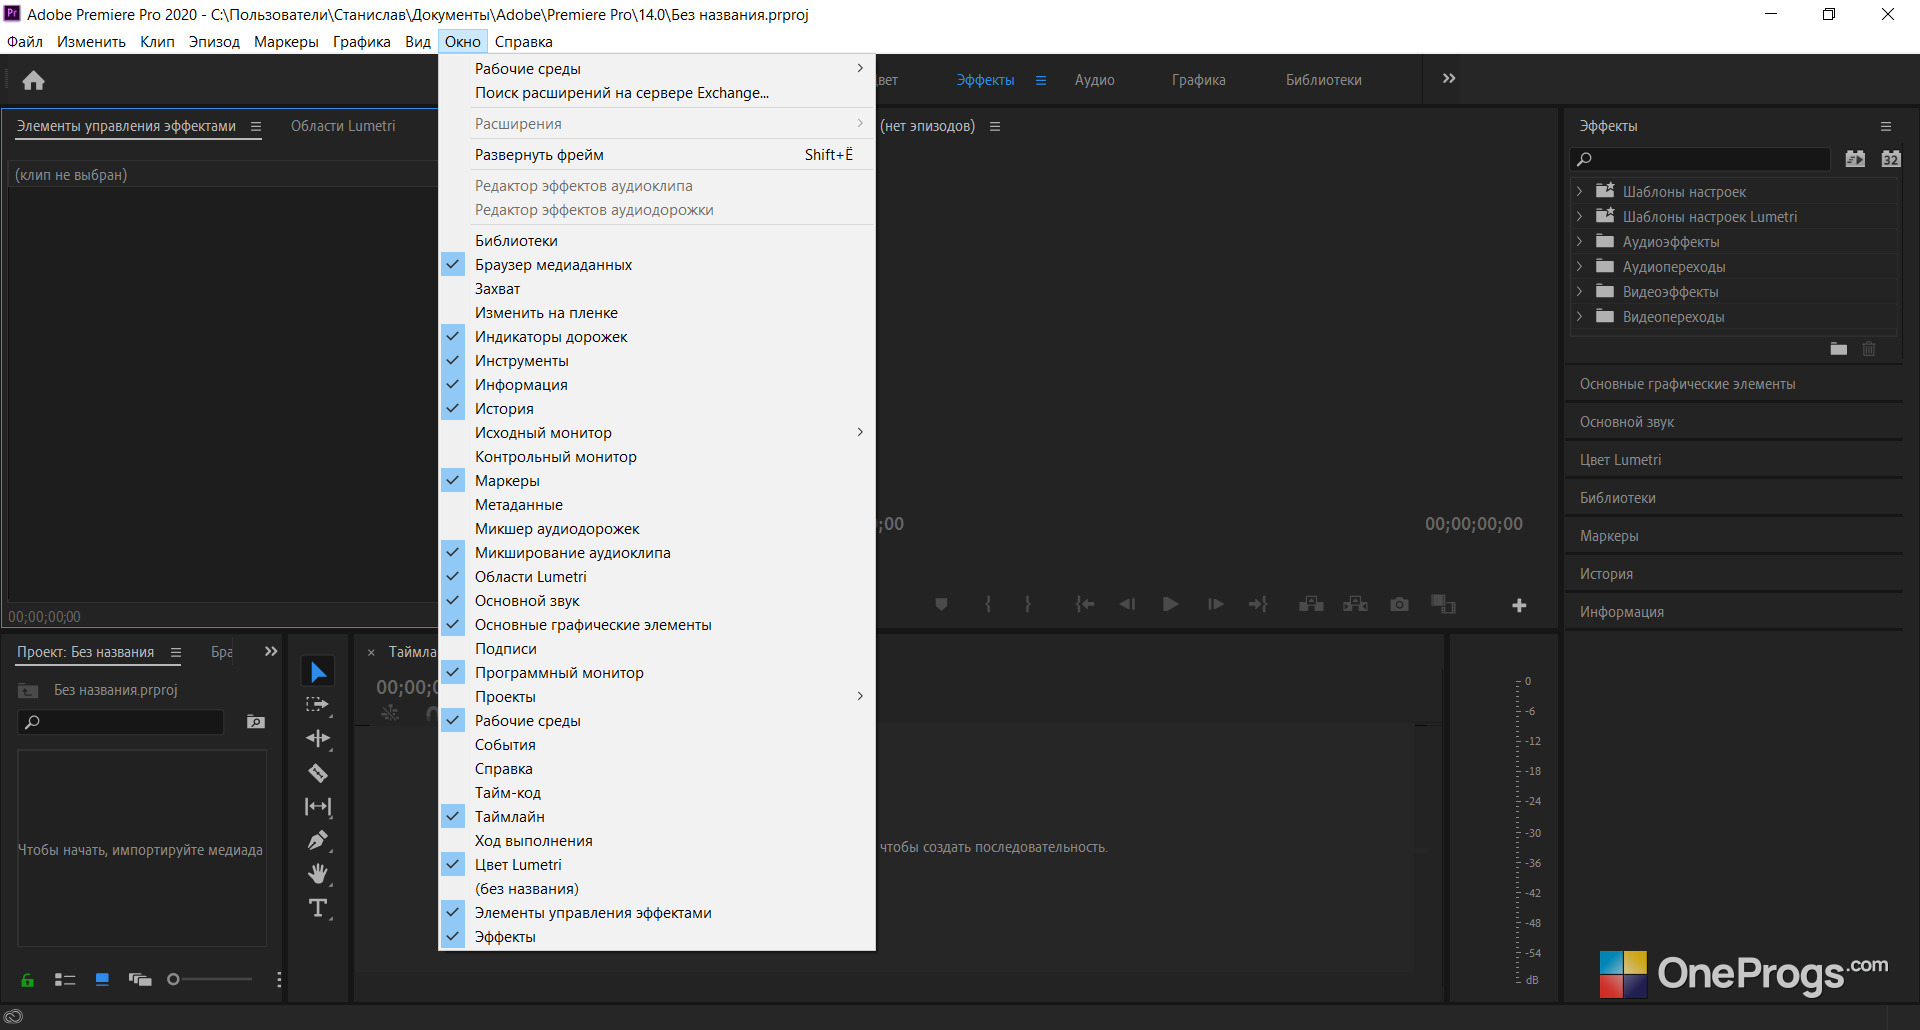Open the Файл menu
1920x1030 pixels.
point(25,42)
